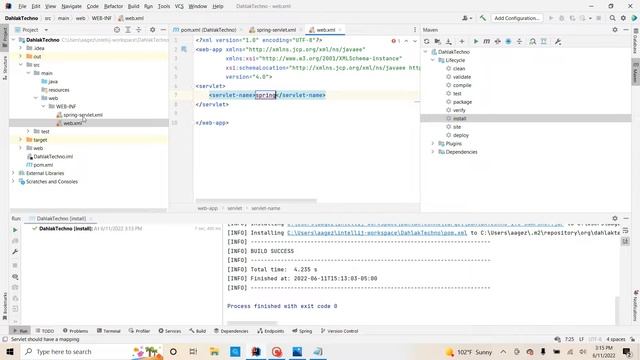Viewport: 640px width, 360px height.
Task: Open the Navigate menu
Action: 71,6
